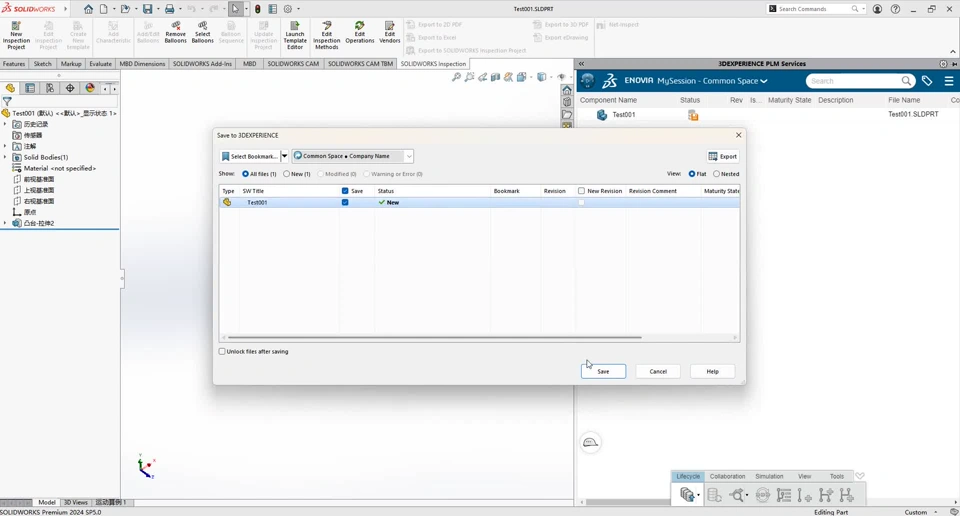Click the Print icon in the toolbar

(x=170, y=9)
